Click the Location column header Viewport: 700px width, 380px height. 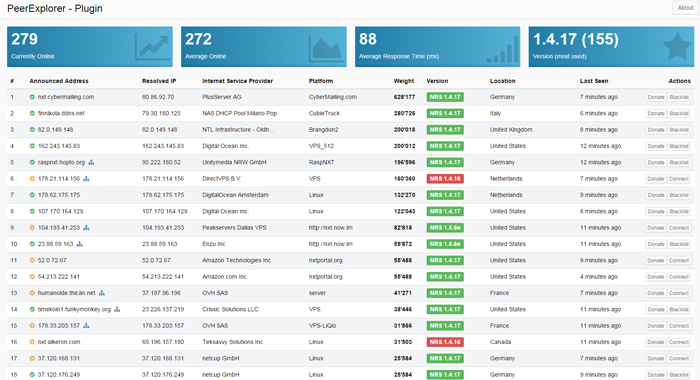503,81
